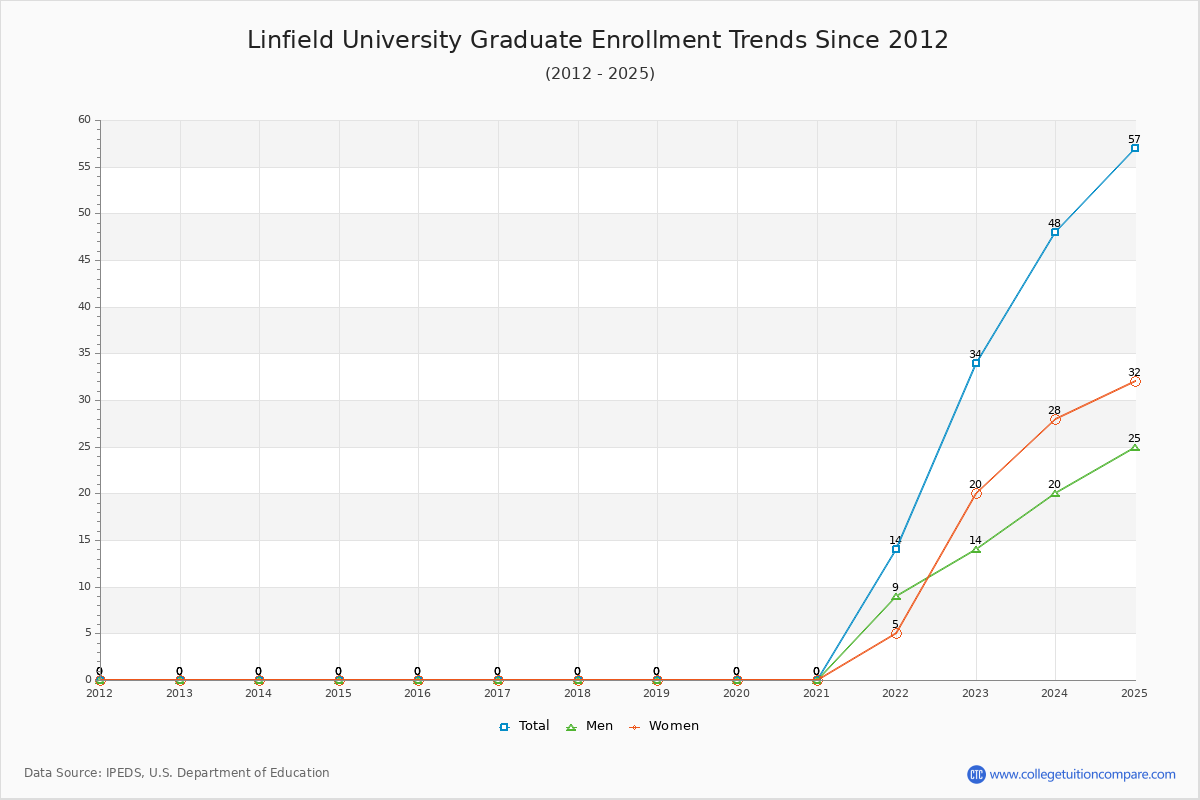Image resolution: width=1200 pixels, height=800 pixels.
Task: Select the Total 2022 square marker labeled 14
Action: [896, 549]
